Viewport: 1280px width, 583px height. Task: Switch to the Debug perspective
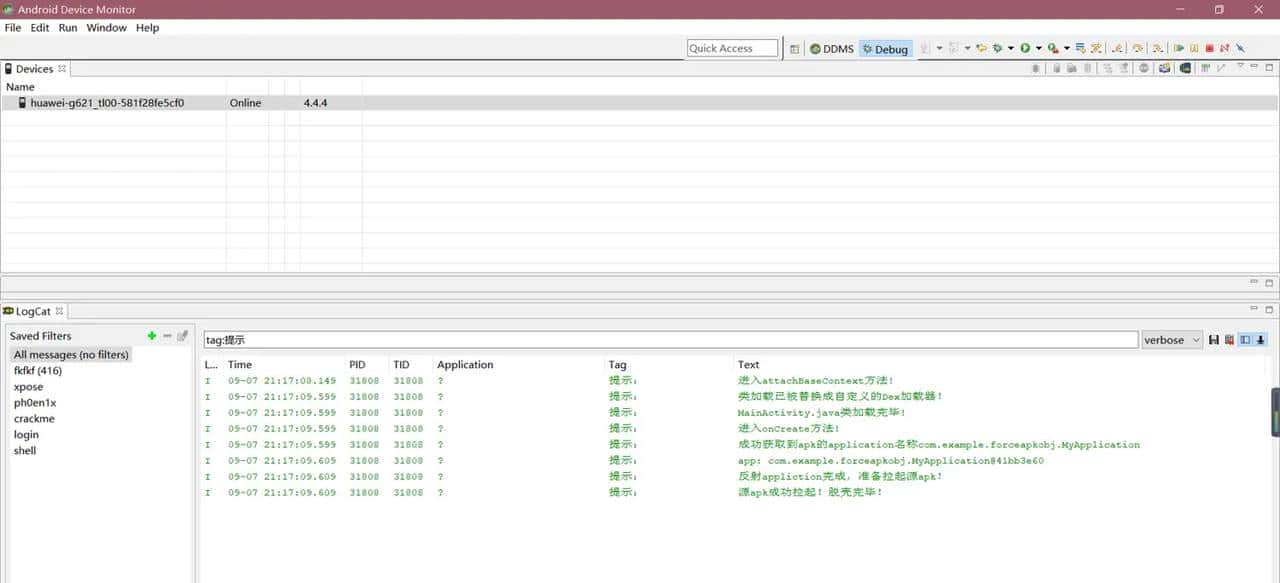885,49
